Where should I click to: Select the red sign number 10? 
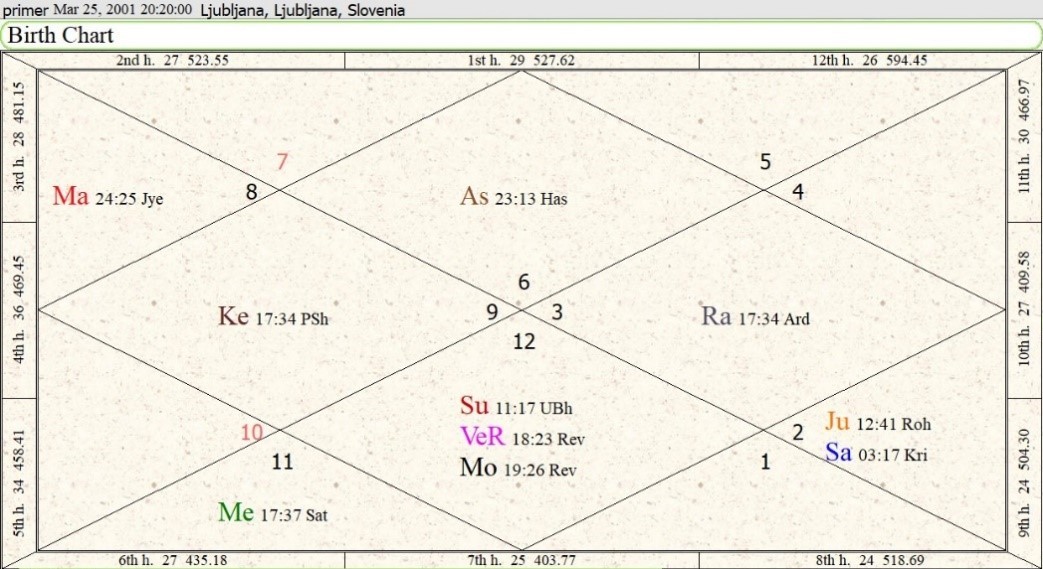tap(251, 433)
